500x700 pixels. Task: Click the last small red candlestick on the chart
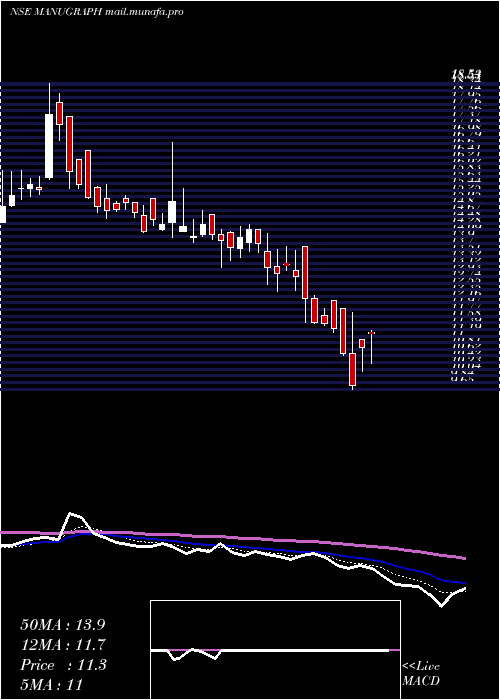(371, 333)
